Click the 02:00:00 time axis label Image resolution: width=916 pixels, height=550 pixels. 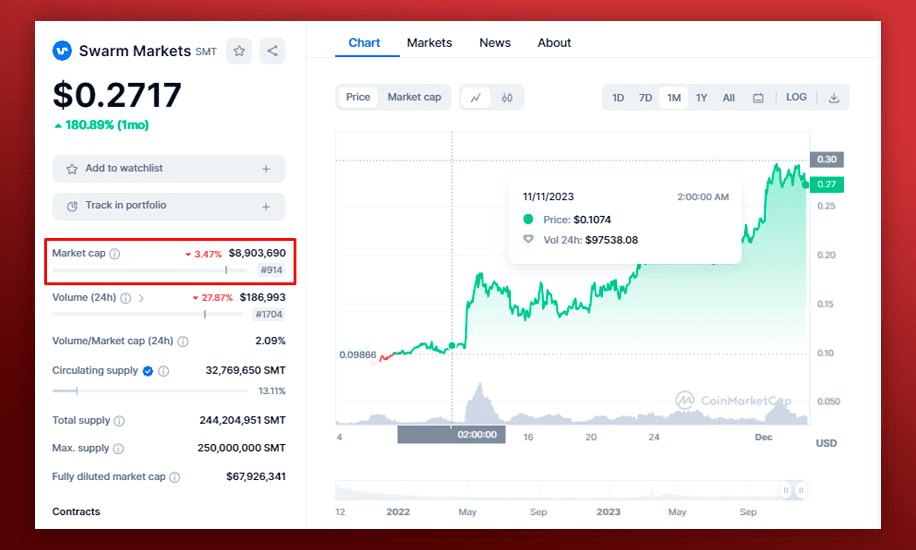click(x=452, y=435)
